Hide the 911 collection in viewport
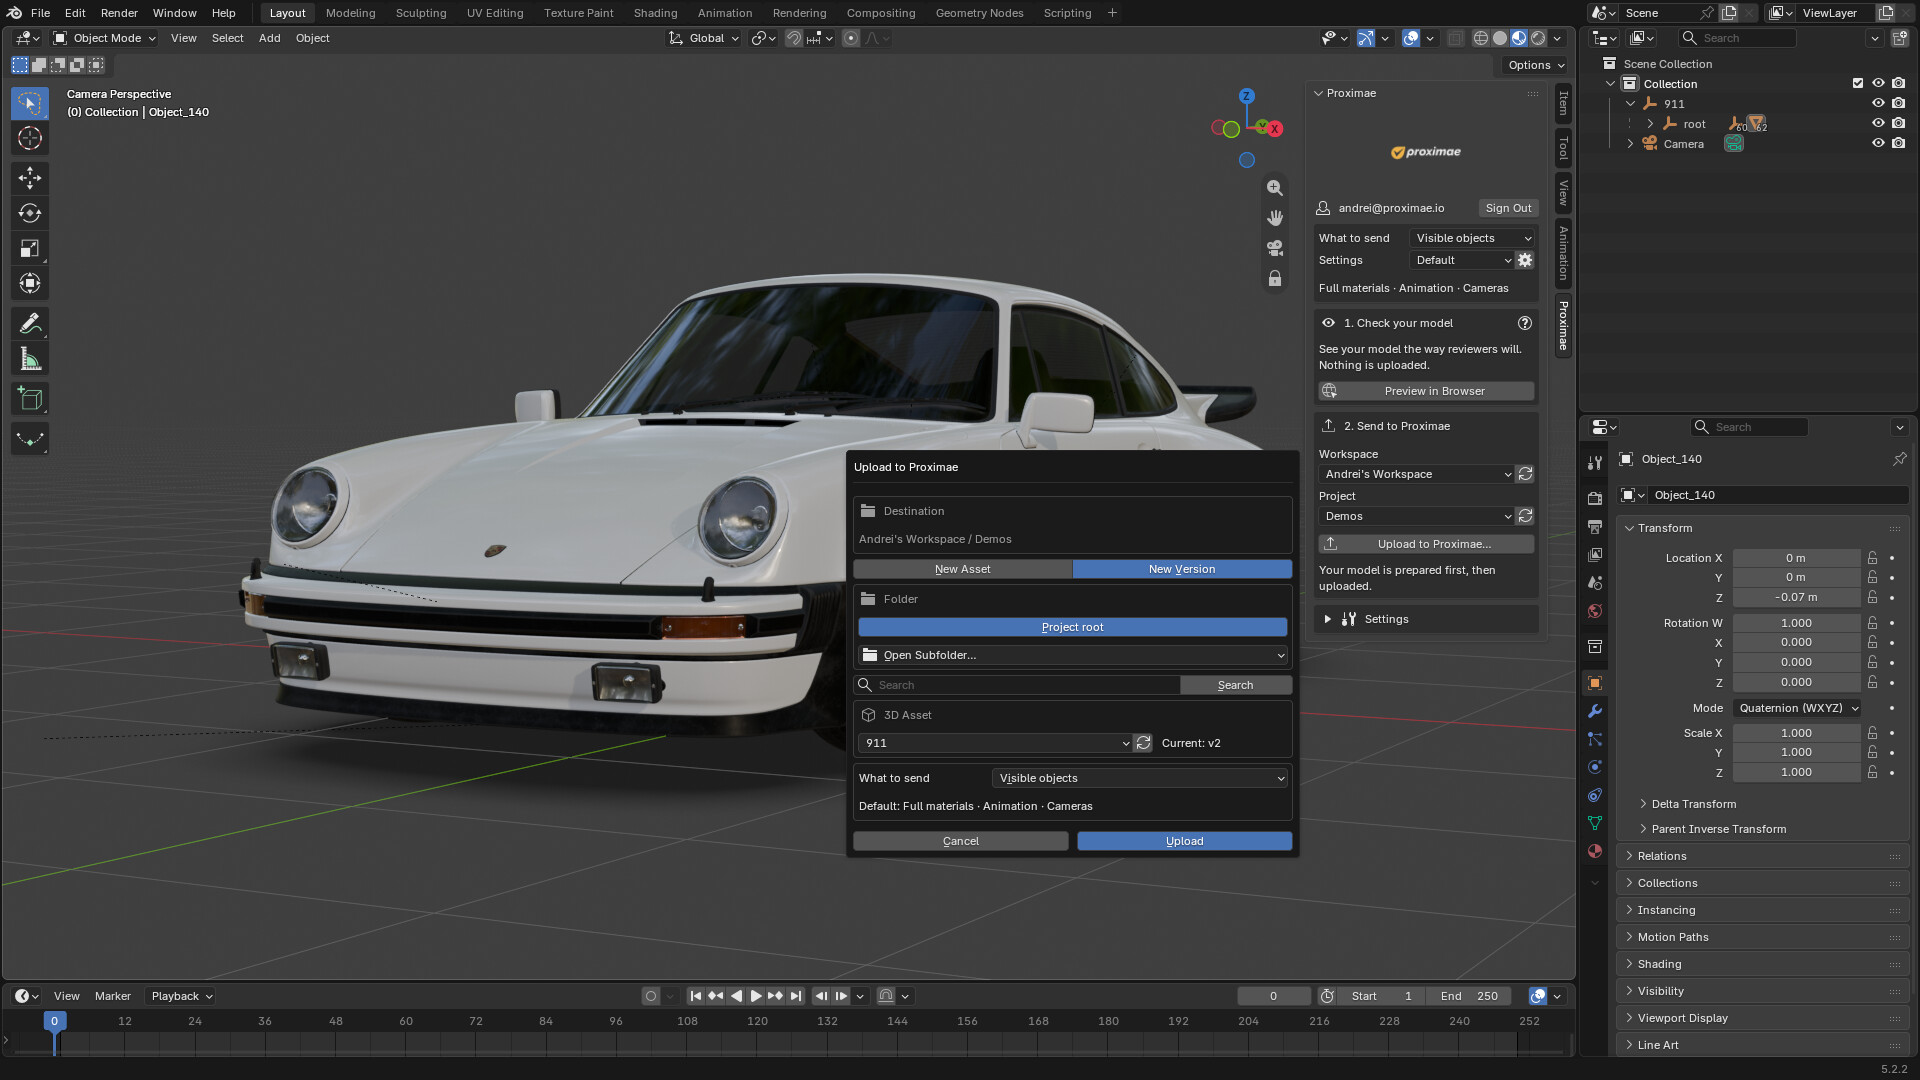 click(1878, 104)
